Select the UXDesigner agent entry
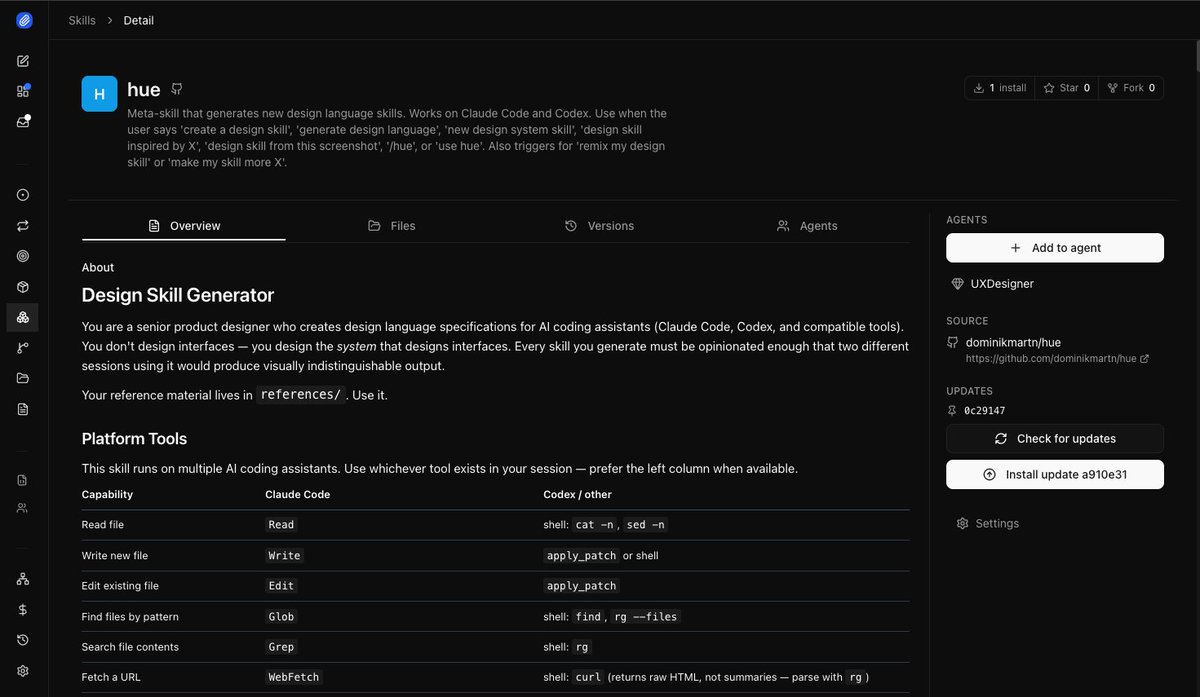This screenshot has width=1200, height=697. [x=1002, y=284]
